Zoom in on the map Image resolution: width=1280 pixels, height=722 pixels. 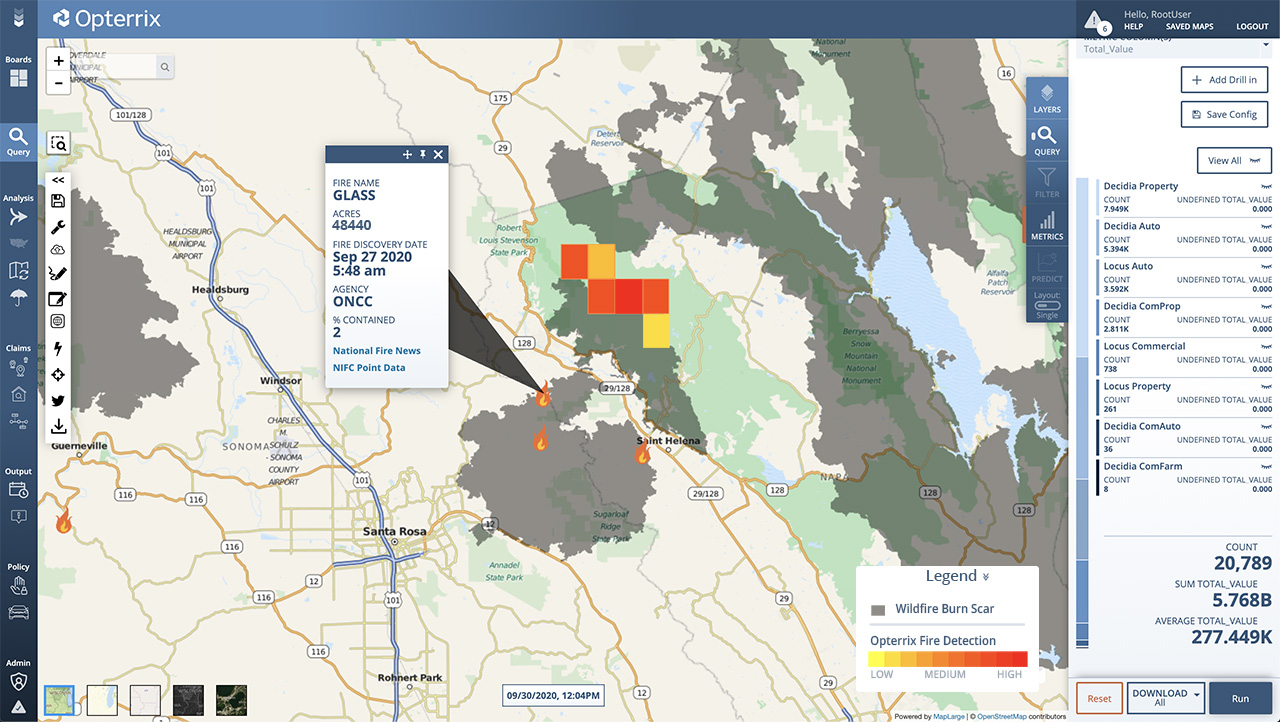59,60
